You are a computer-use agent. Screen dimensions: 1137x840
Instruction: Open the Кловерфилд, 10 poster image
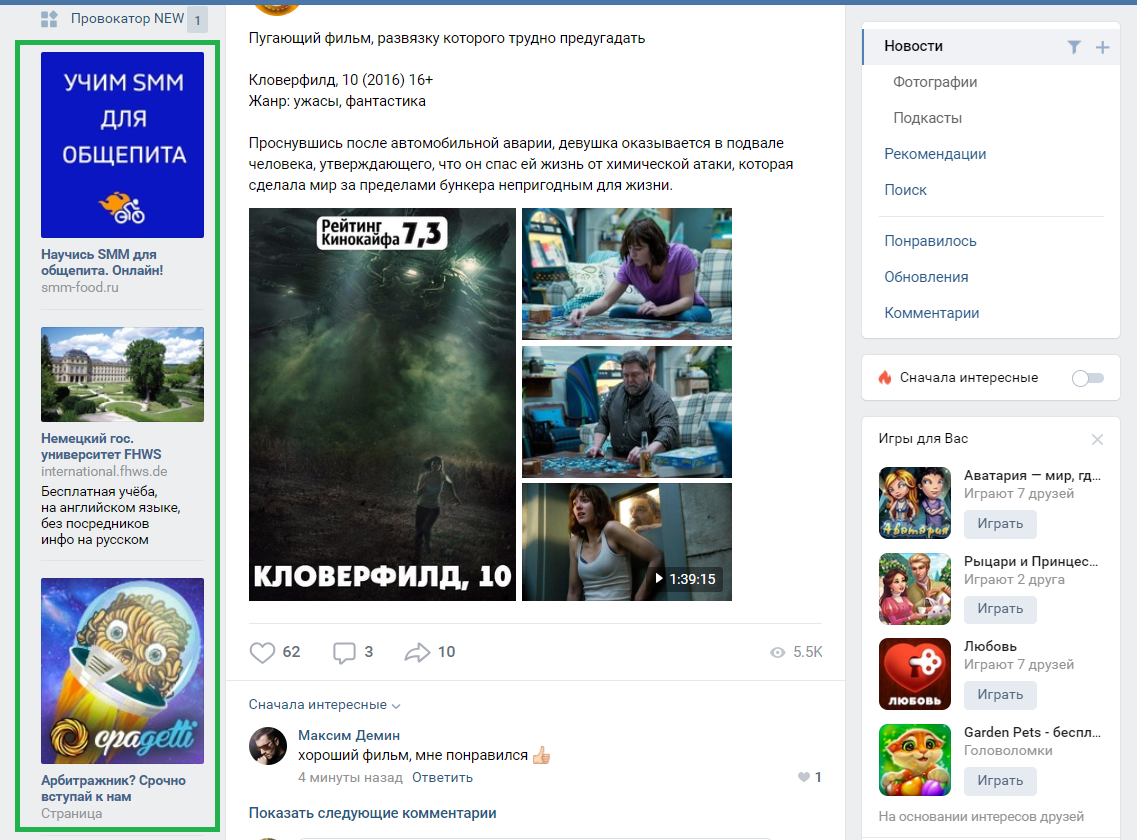pos(382,405)
